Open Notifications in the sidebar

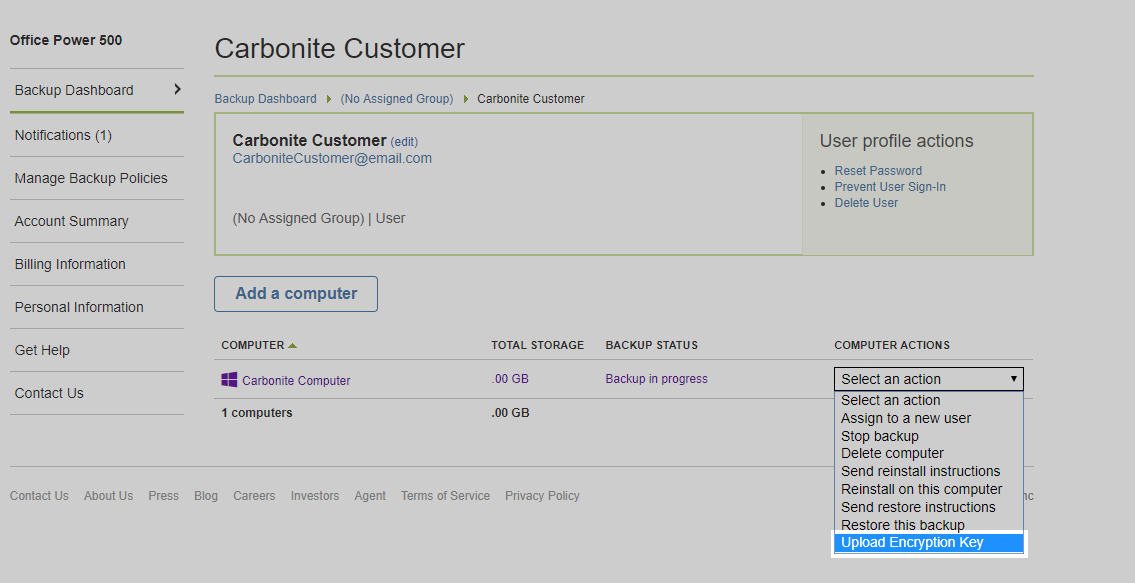[x=63, y=135]
